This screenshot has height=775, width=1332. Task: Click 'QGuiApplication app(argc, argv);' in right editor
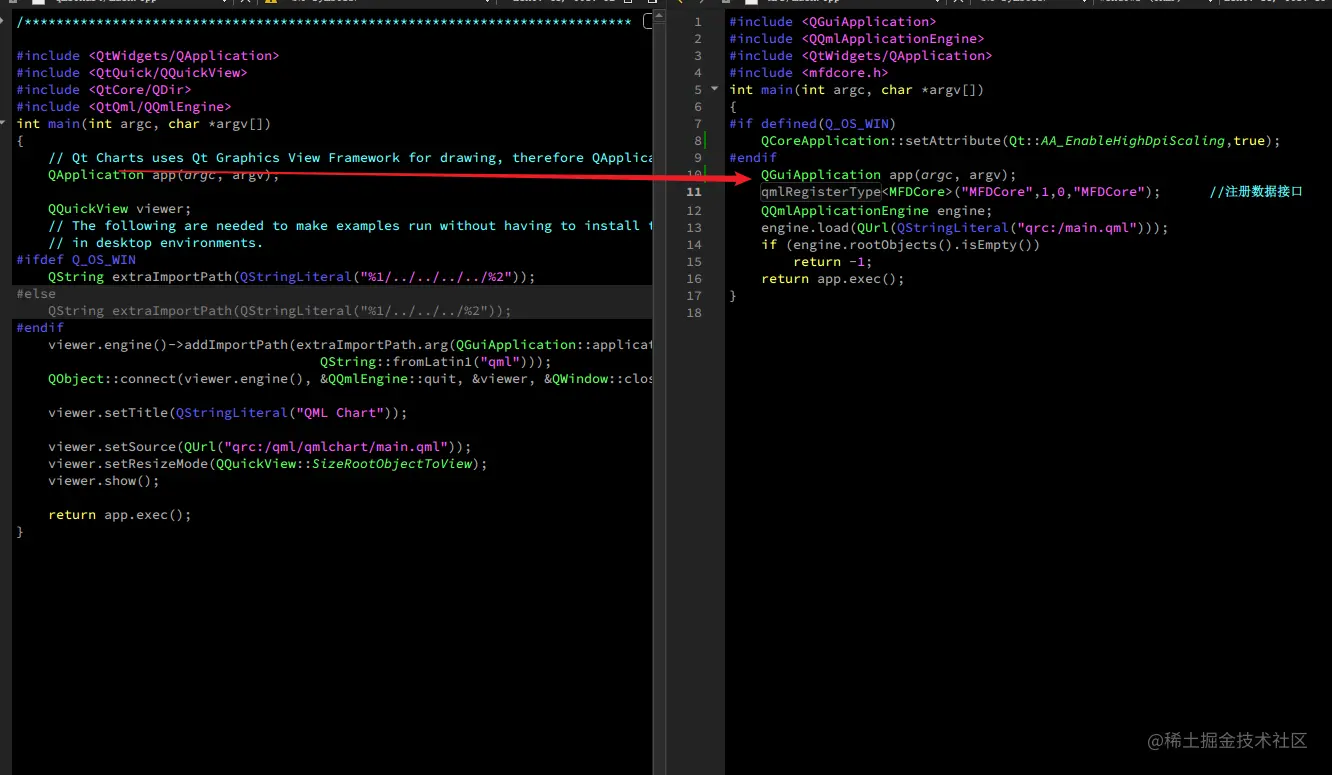(x=889, y=175)
